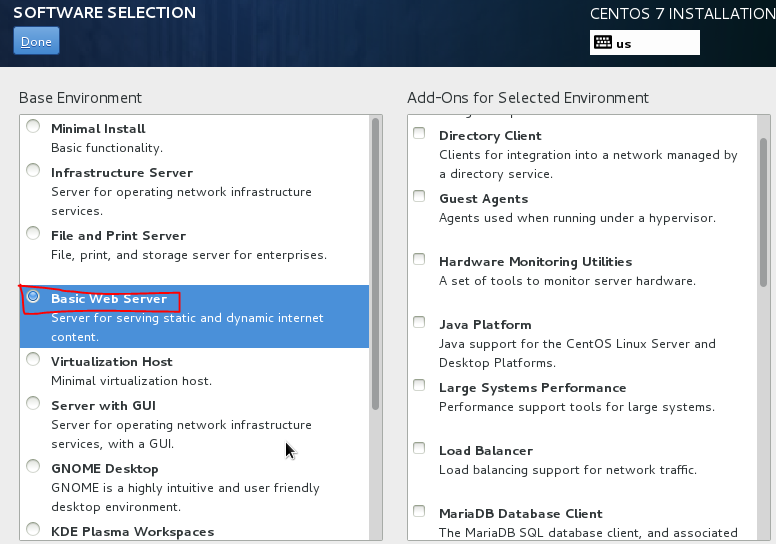Click 'Clients for integration into a network' text

pos(588,164)
